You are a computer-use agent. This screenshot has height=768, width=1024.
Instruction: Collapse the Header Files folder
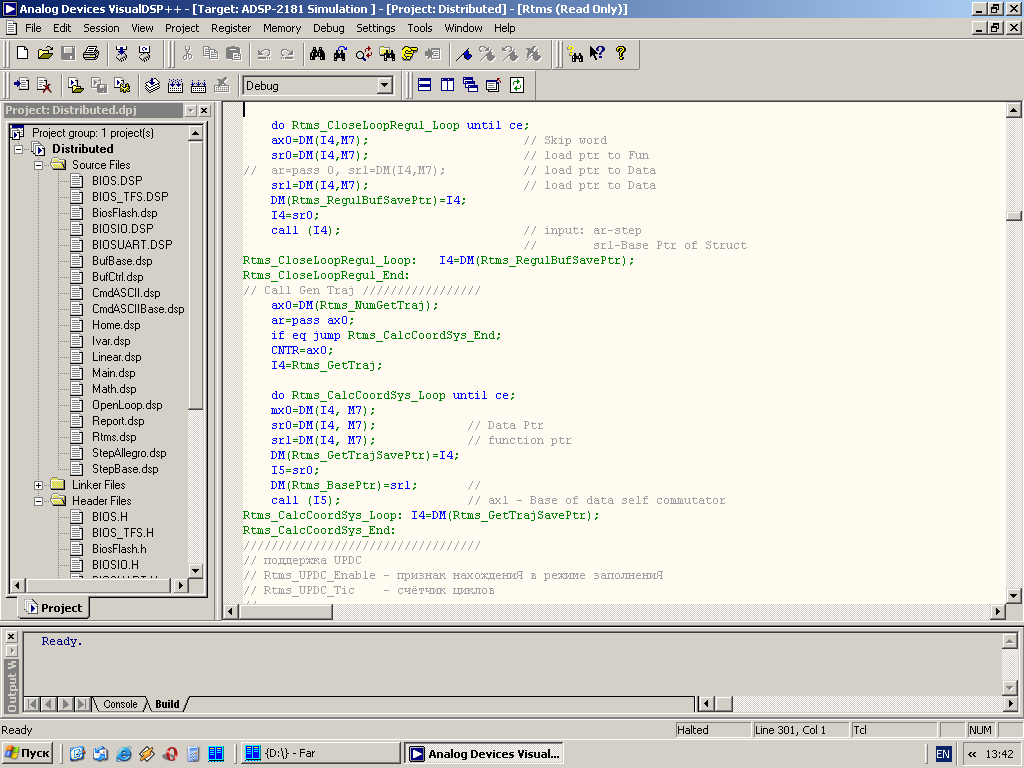click(x=38, y=501)
